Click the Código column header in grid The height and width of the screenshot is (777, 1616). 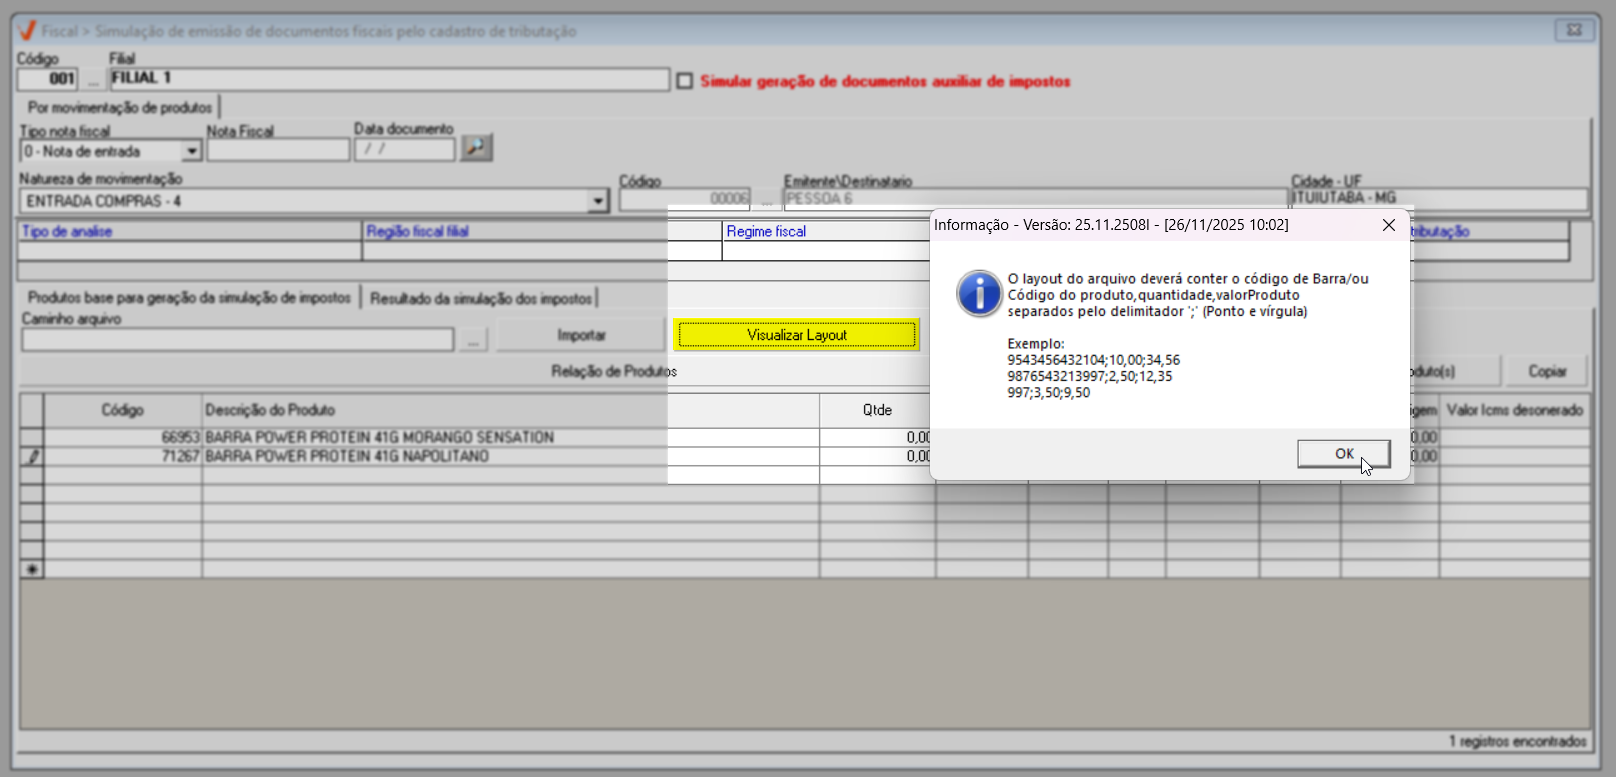coord(123,410)
